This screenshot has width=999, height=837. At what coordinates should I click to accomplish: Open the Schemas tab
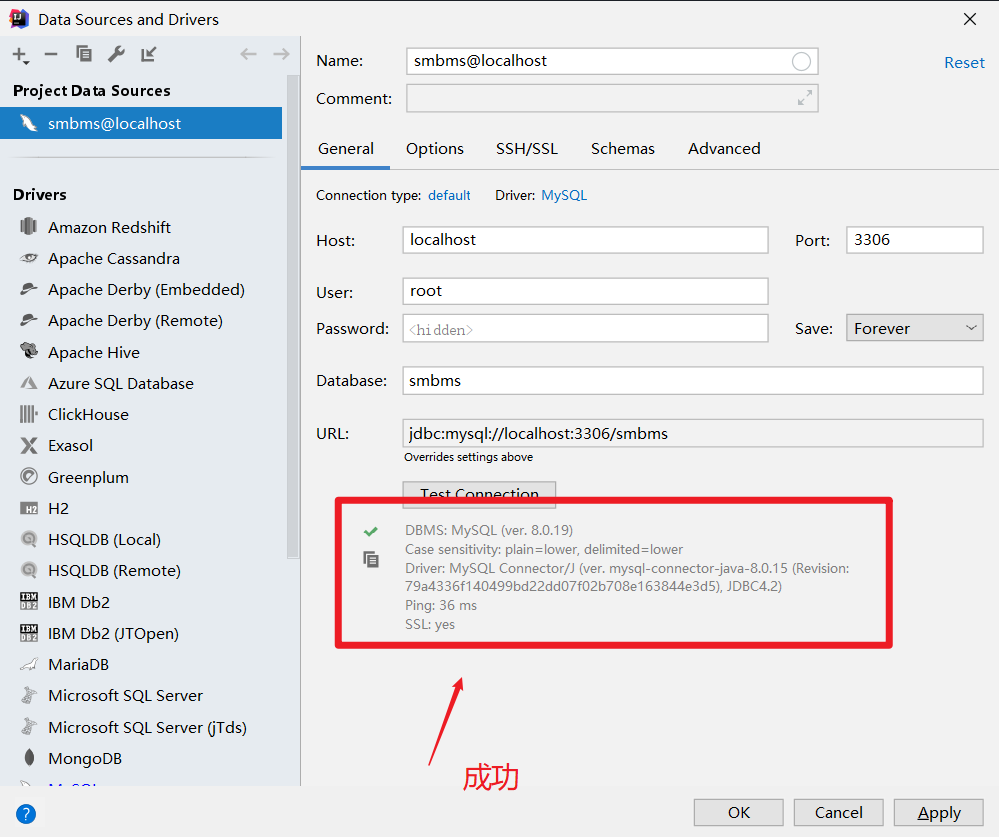click(x=622, y=148)
